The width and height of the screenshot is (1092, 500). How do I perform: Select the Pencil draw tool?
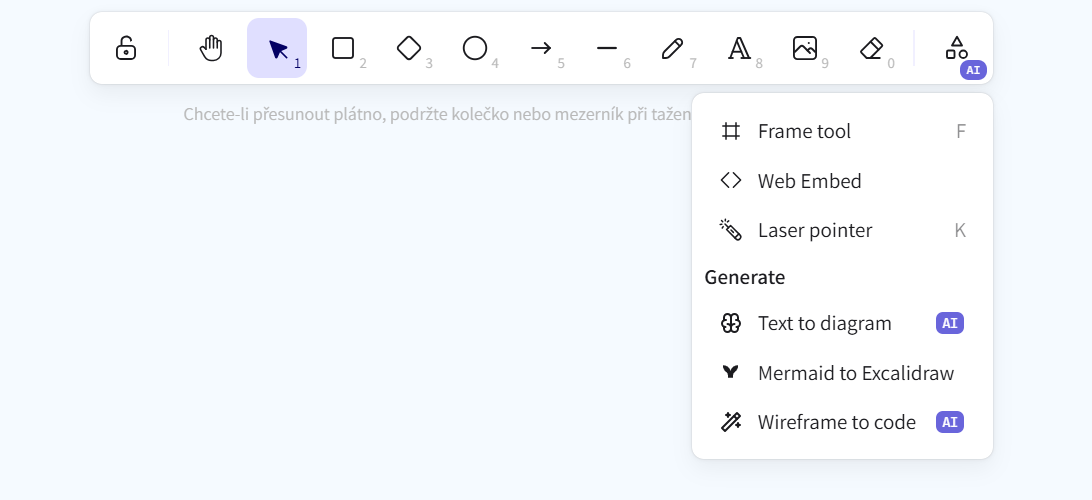click(x=673, y=48)
